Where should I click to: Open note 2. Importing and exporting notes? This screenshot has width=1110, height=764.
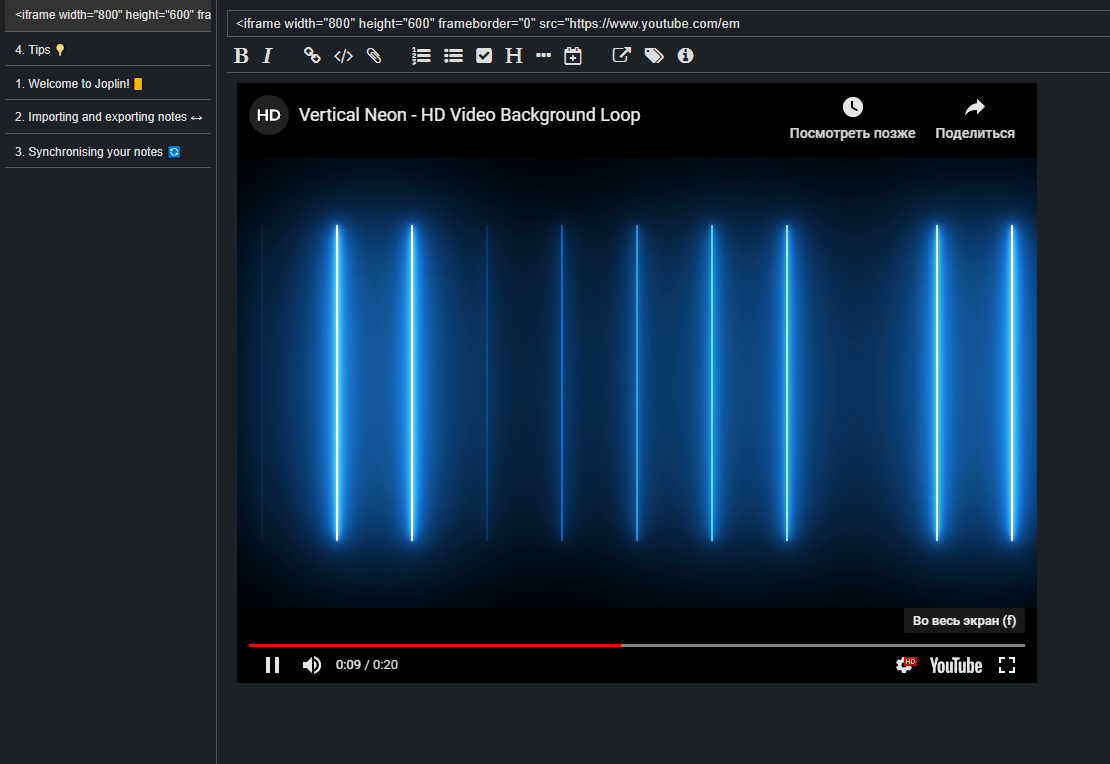click(108, 117)
